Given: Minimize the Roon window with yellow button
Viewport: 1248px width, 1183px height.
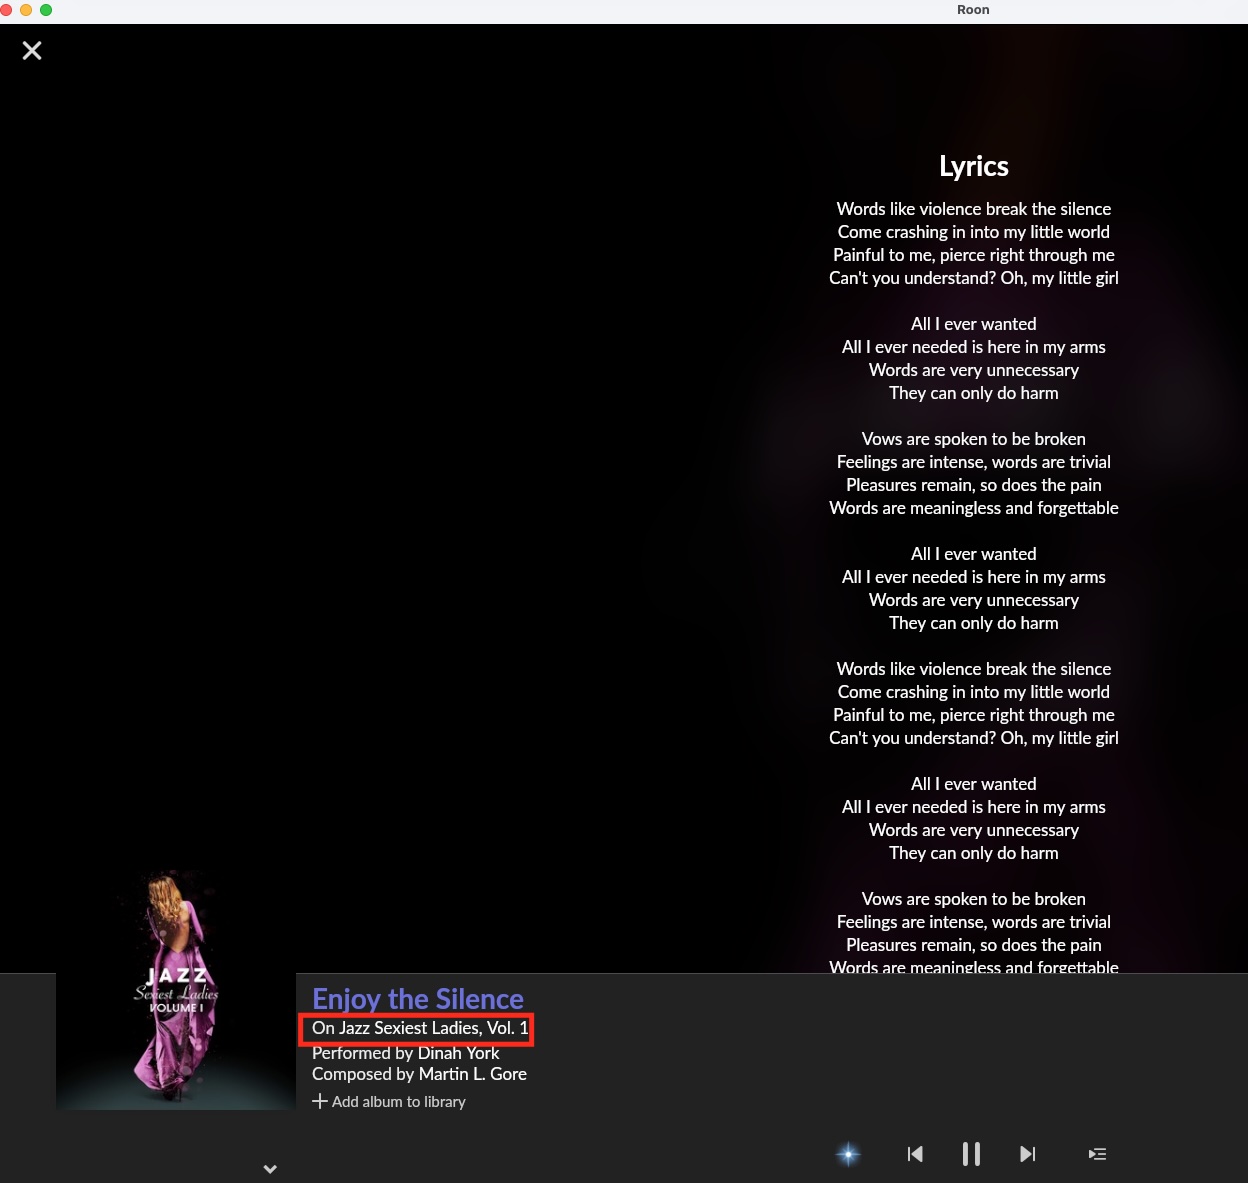Looking at the screenshot, I should 26,10.
